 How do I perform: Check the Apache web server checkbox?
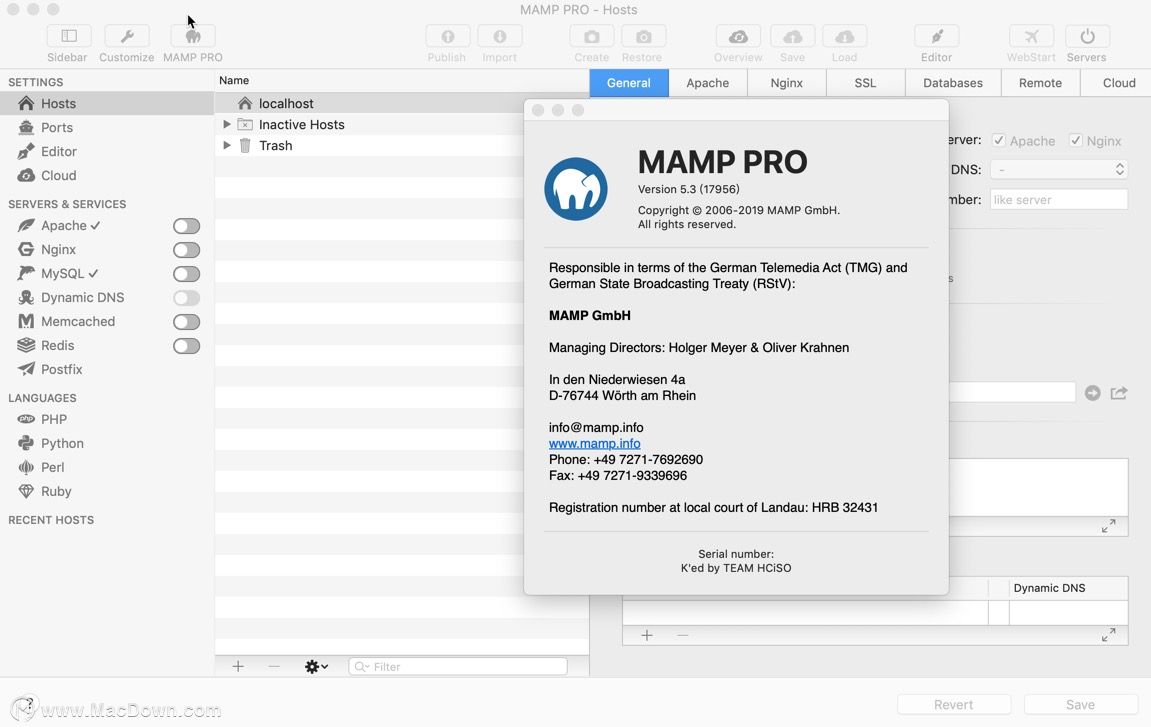tap(998, 140)
